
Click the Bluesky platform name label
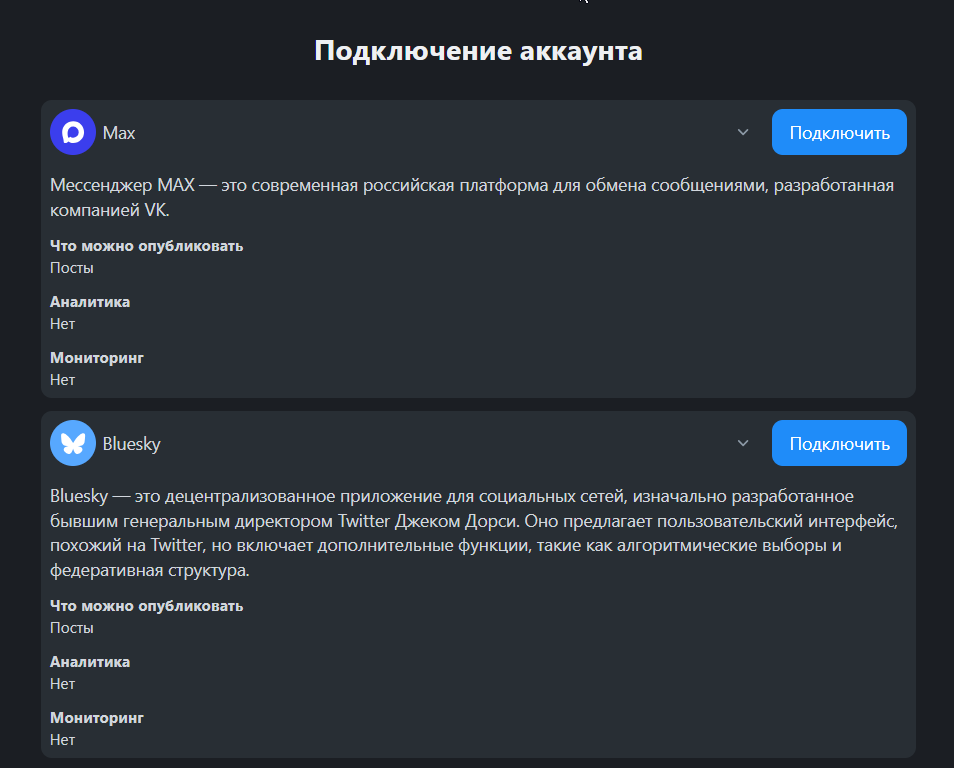tap(132, 444)
